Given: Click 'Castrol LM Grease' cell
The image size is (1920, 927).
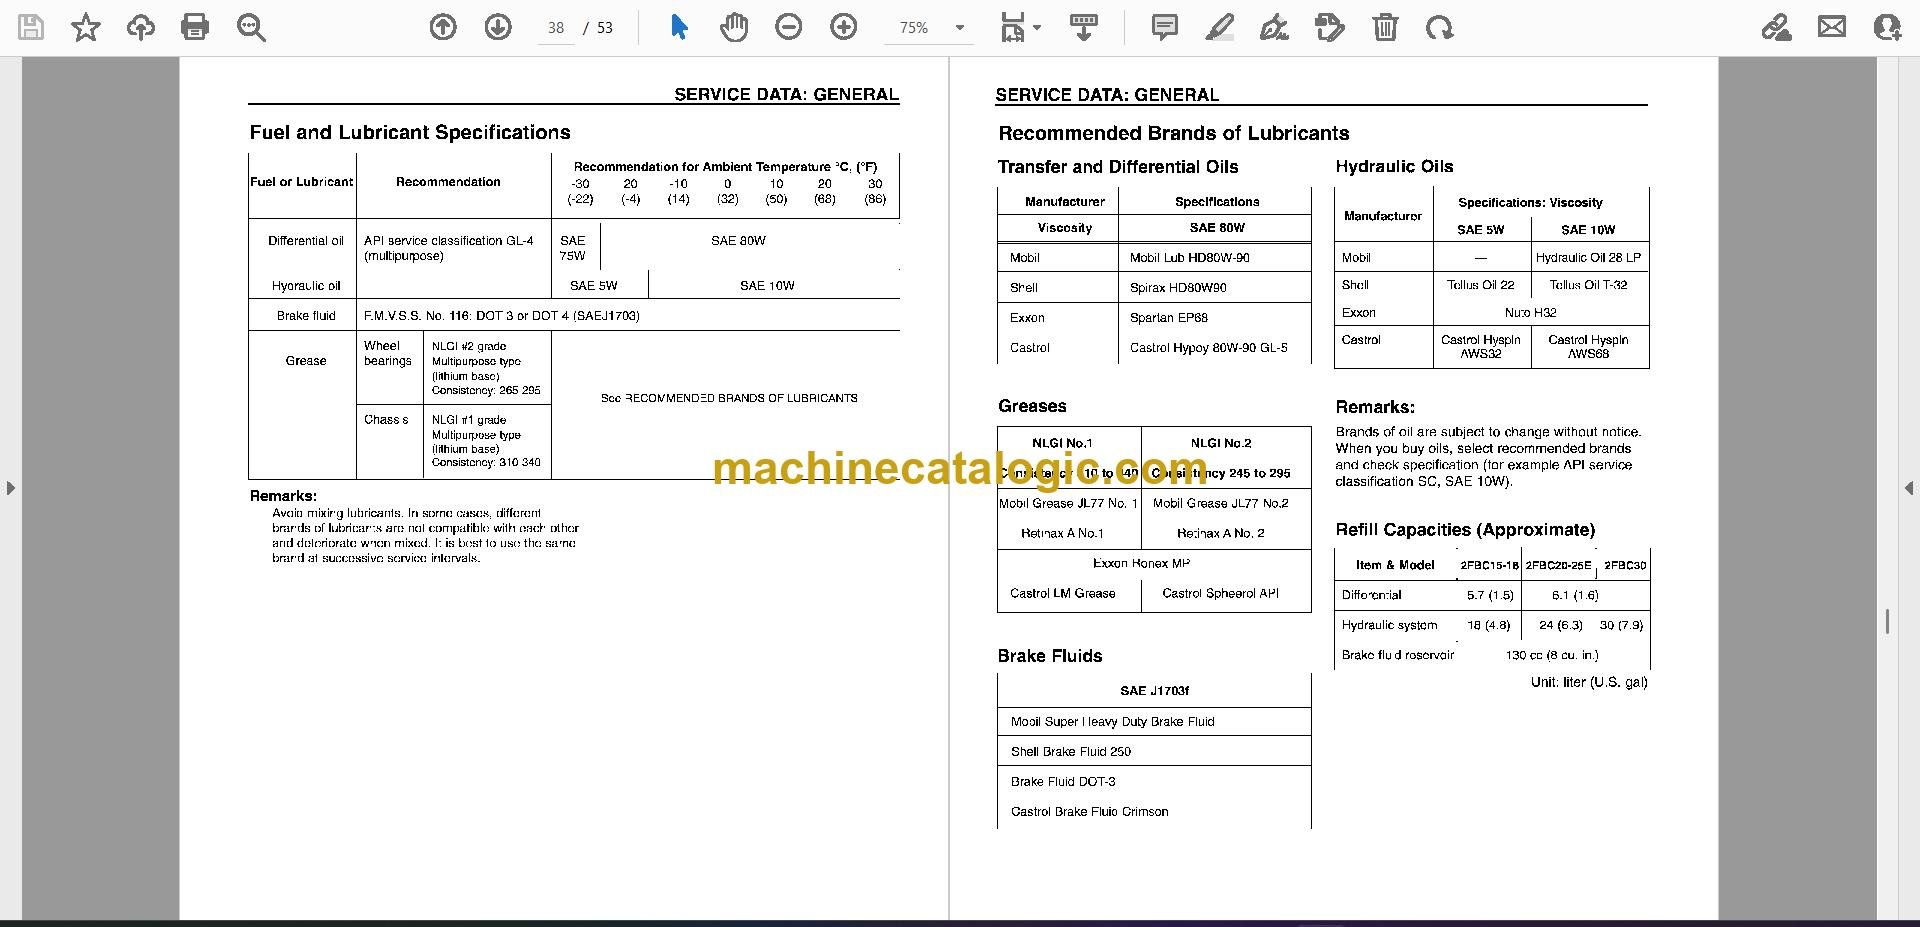Looking at the screenshot, I should (1062, 594).
